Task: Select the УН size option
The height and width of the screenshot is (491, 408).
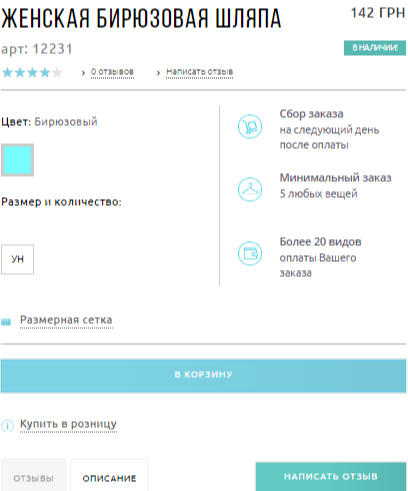Action: (x=17, y=259)
